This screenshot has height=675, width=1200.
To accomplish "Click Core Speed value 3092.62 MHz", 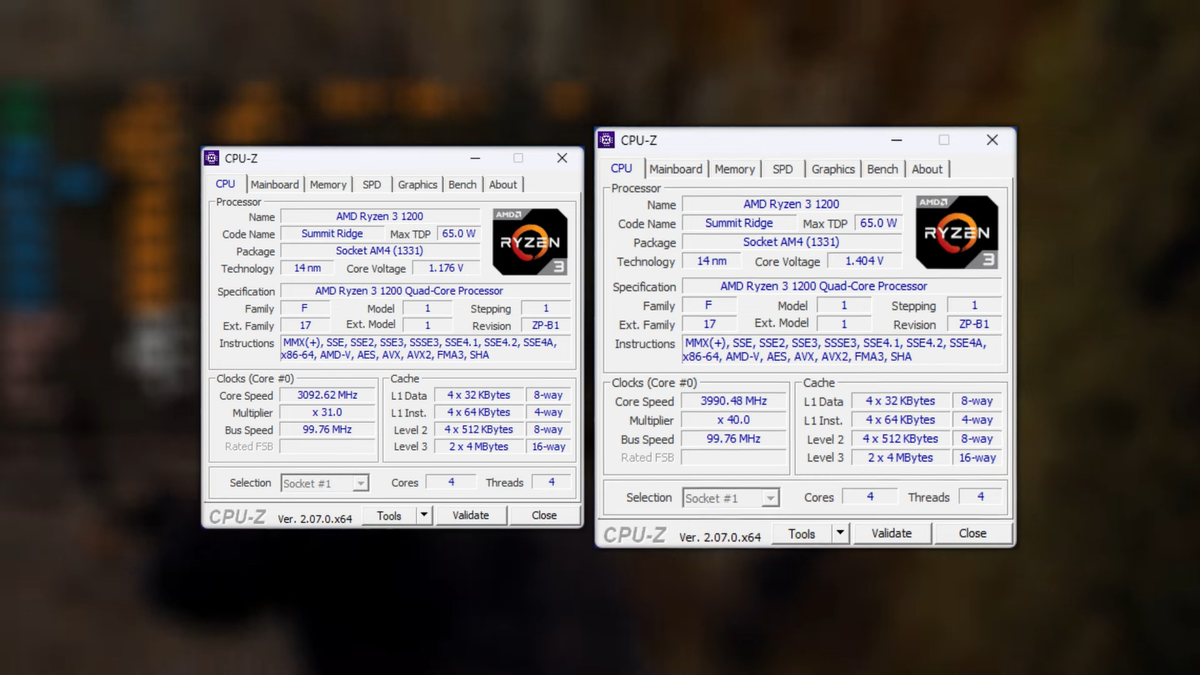I will pos(327,396).
